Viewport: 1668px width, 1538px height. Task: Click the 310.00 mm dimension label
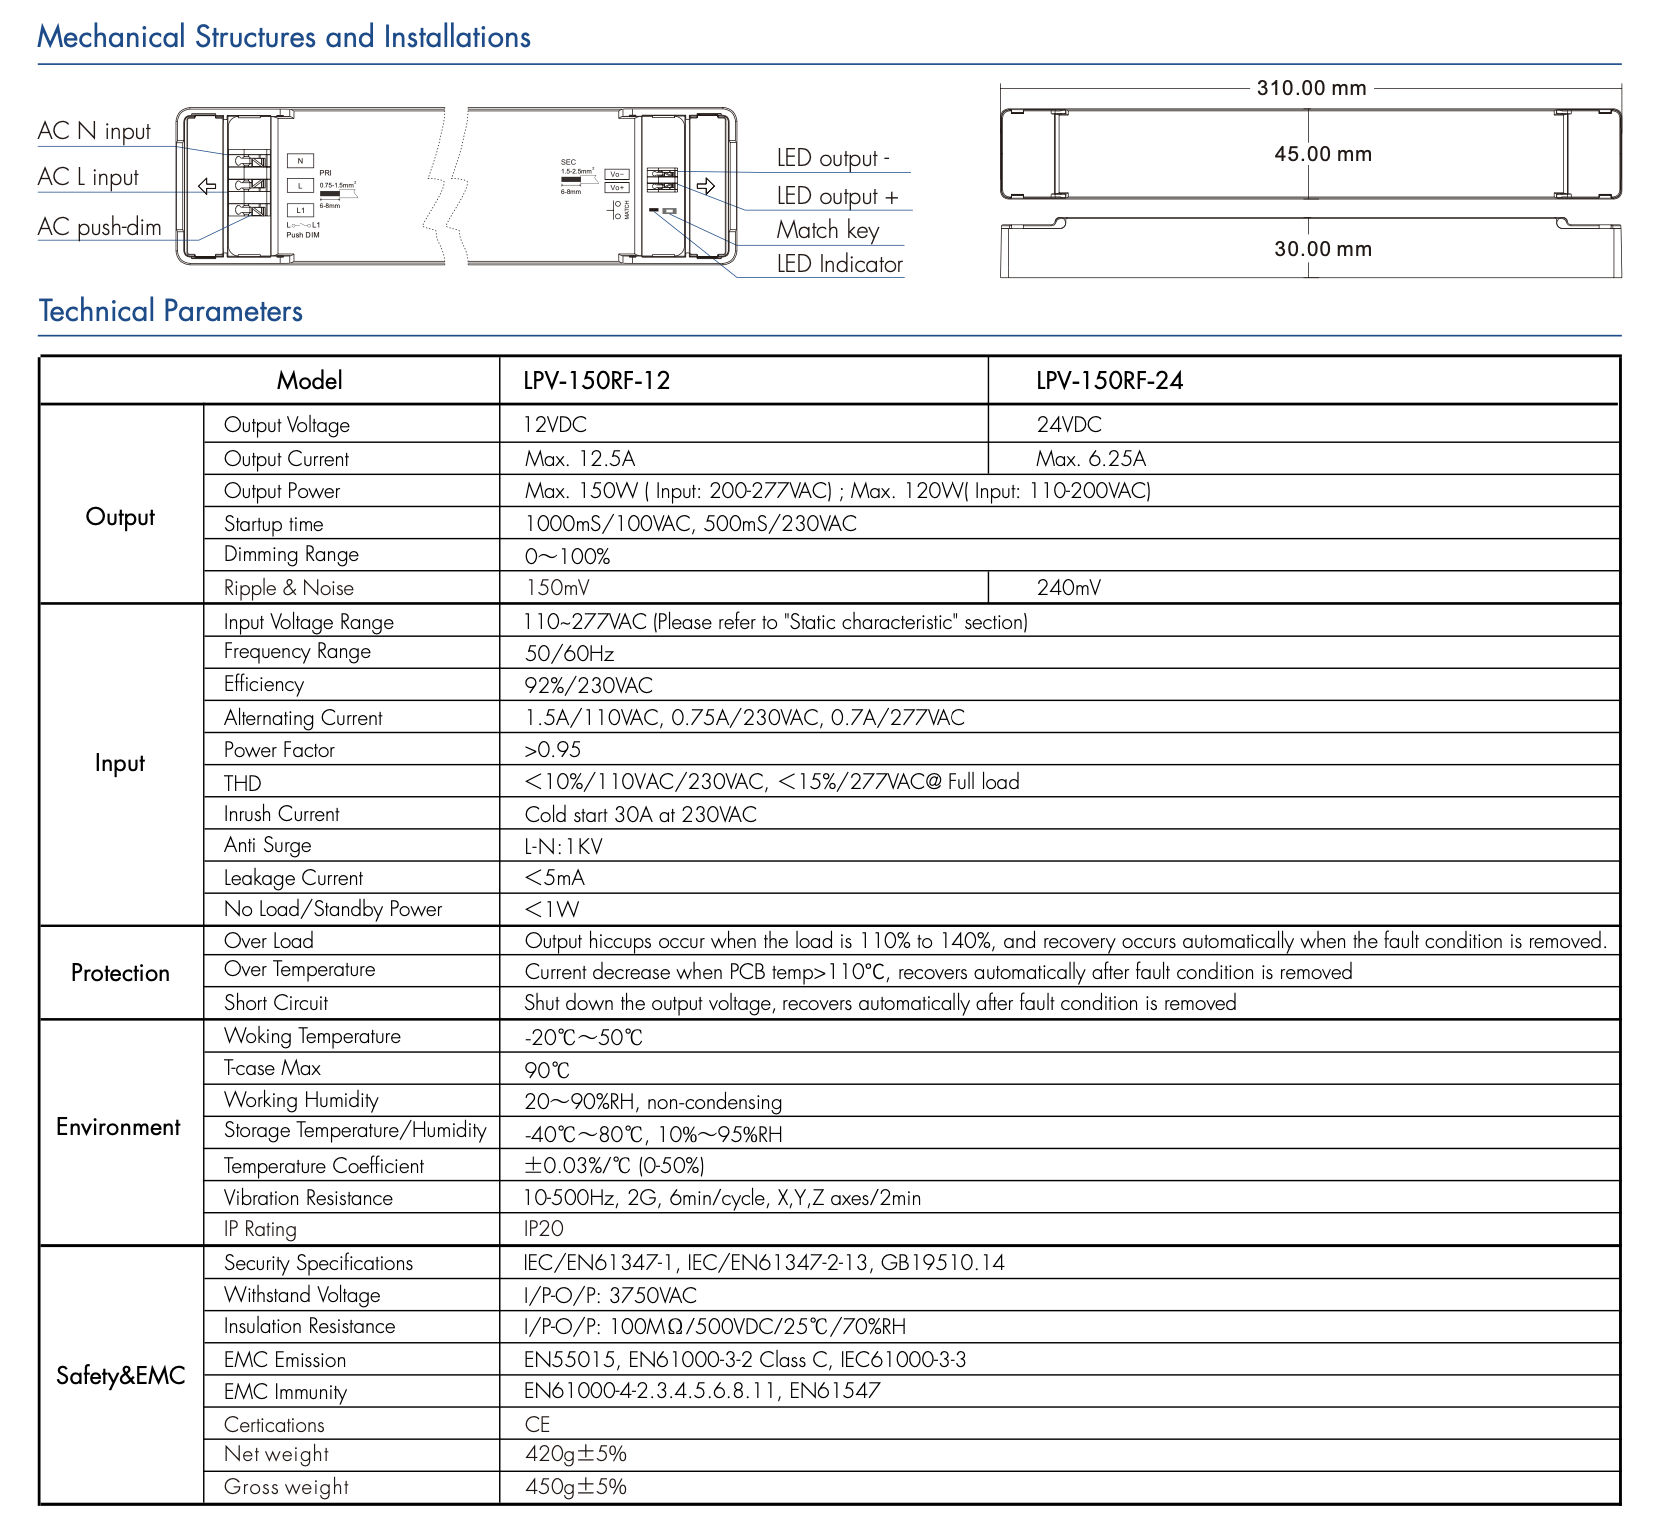coord(1311,88)
